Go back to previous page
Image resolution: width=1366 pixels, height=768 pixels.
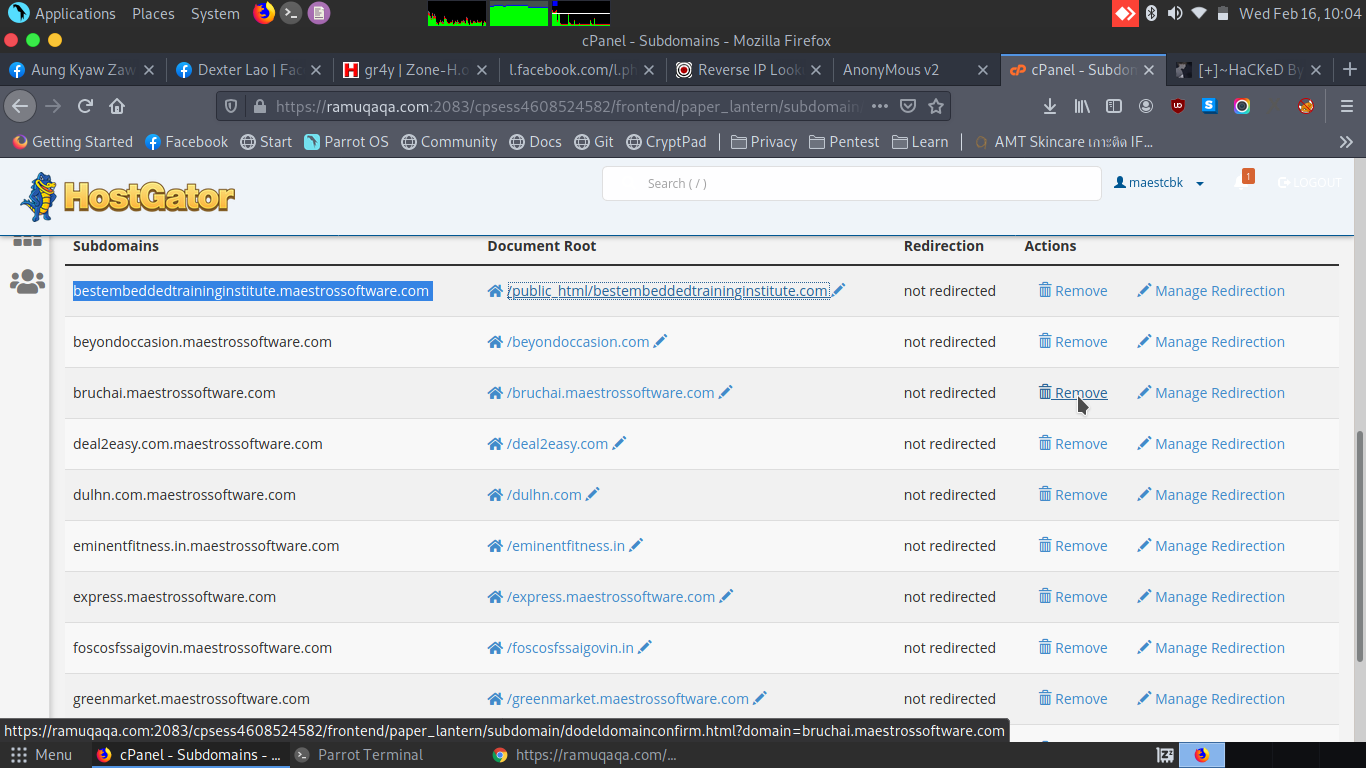[20, 106]
